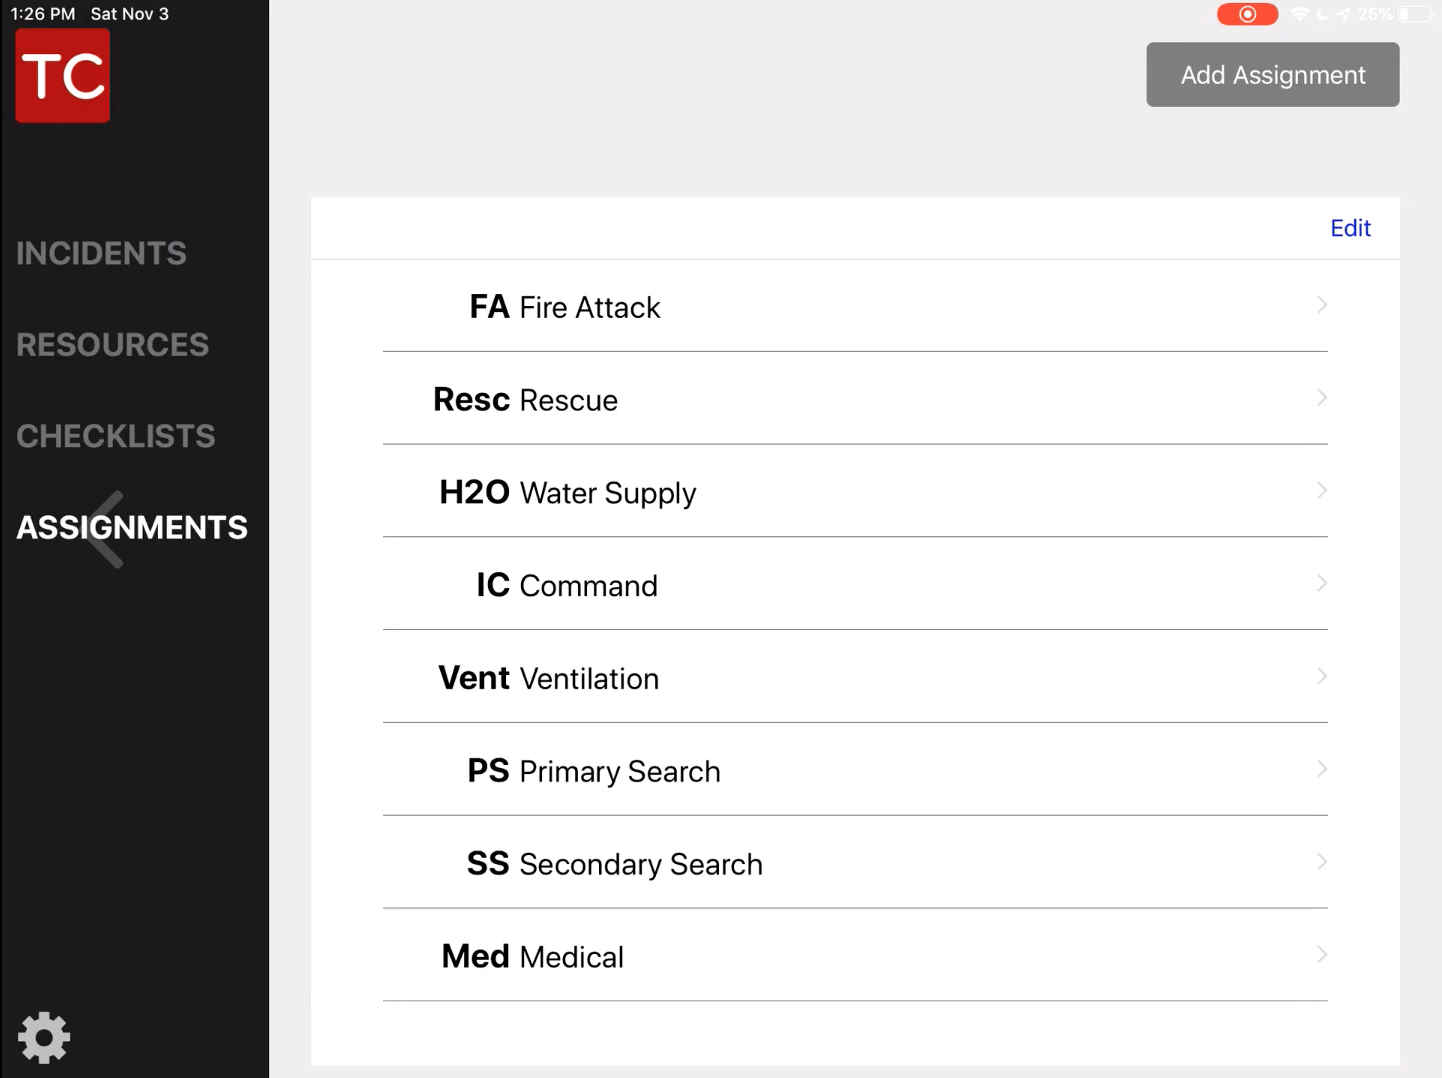
Task: Tap the TC app logo icon
Action: (63, 76)
